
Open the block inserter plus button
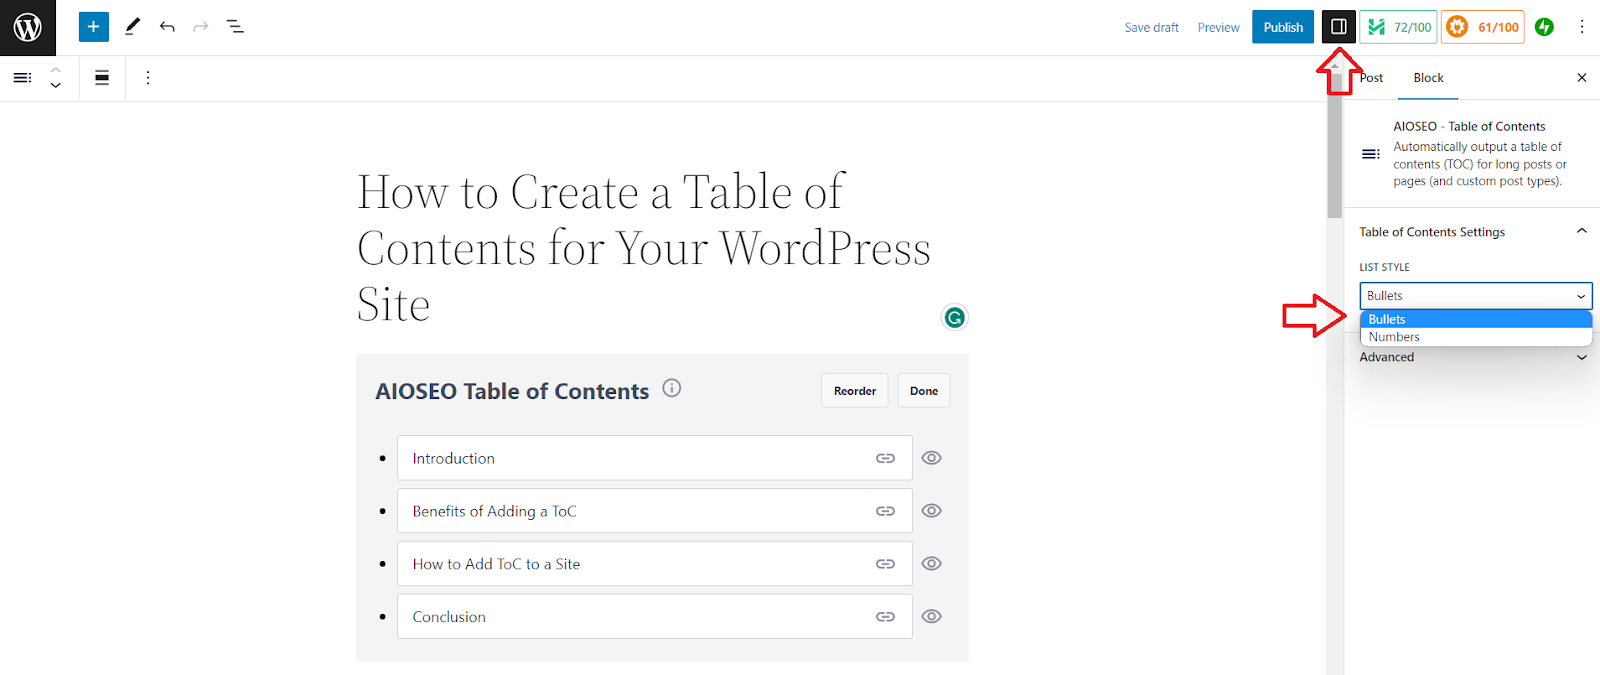pyautogui.click(x=93, y=27)
